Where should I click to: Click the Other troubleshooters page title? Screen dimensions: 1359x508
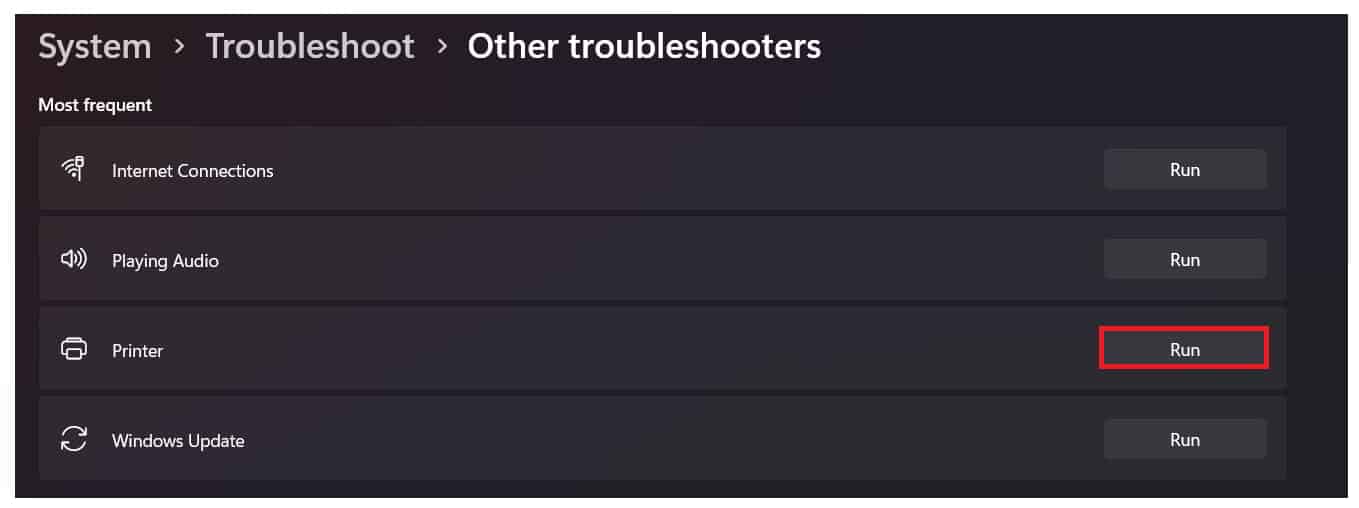[x=644, y=47]
